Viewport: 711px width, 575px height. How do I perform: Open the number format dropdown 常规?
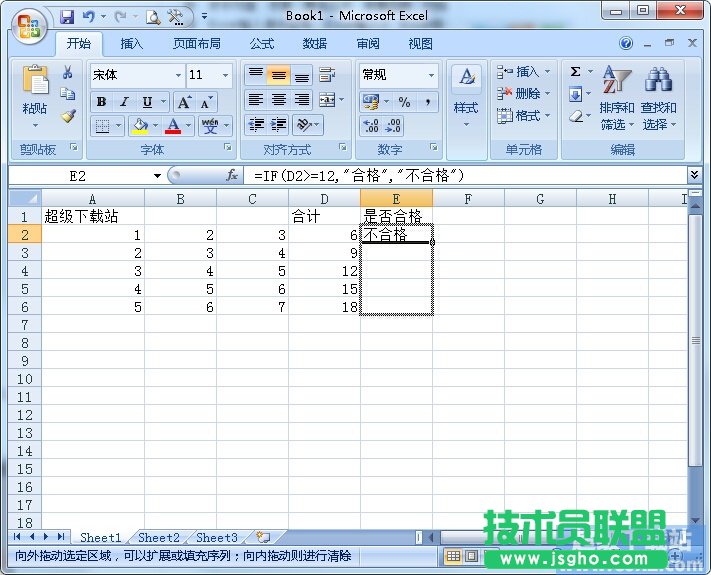click(432, 75)
